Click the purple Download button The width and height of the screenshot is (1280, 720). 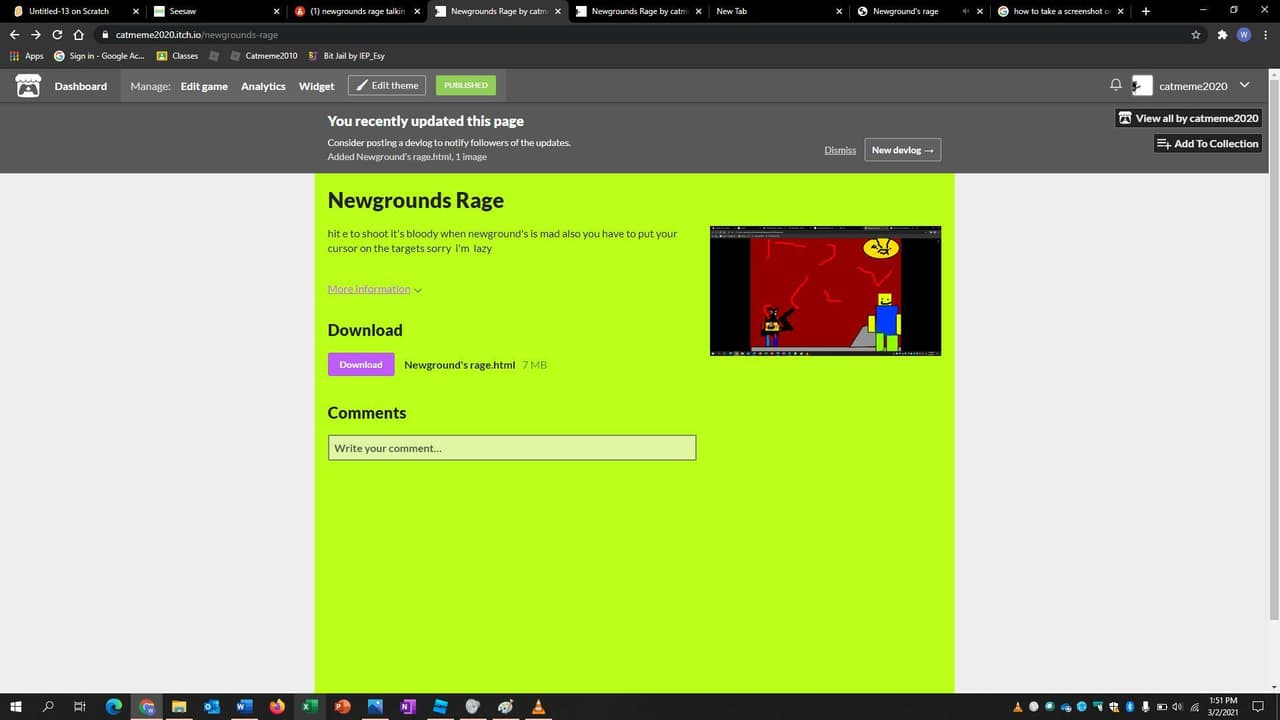point(361,365)
